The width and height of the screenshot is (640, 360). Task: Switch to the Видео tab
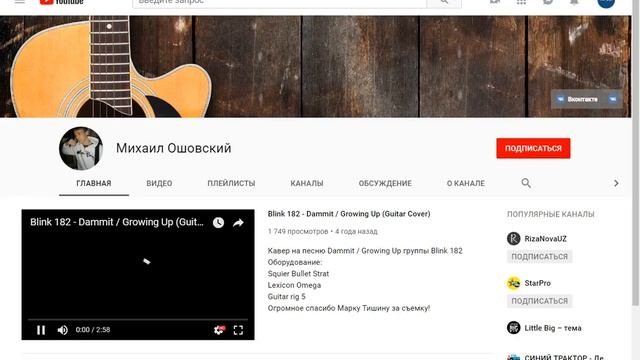click(159, 183)
